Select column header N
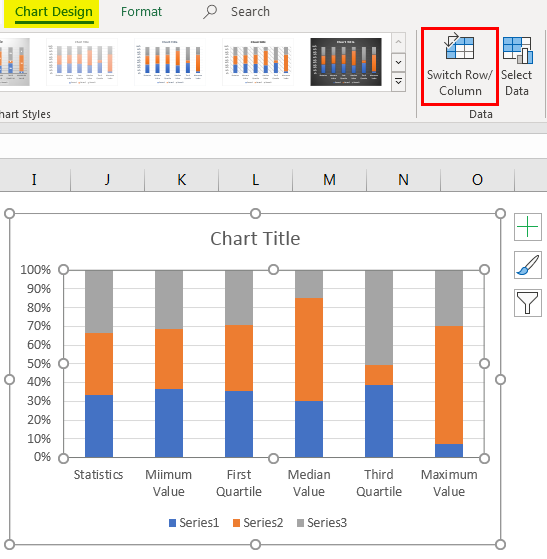Screen dimensions: 547x559 point(403,180)
